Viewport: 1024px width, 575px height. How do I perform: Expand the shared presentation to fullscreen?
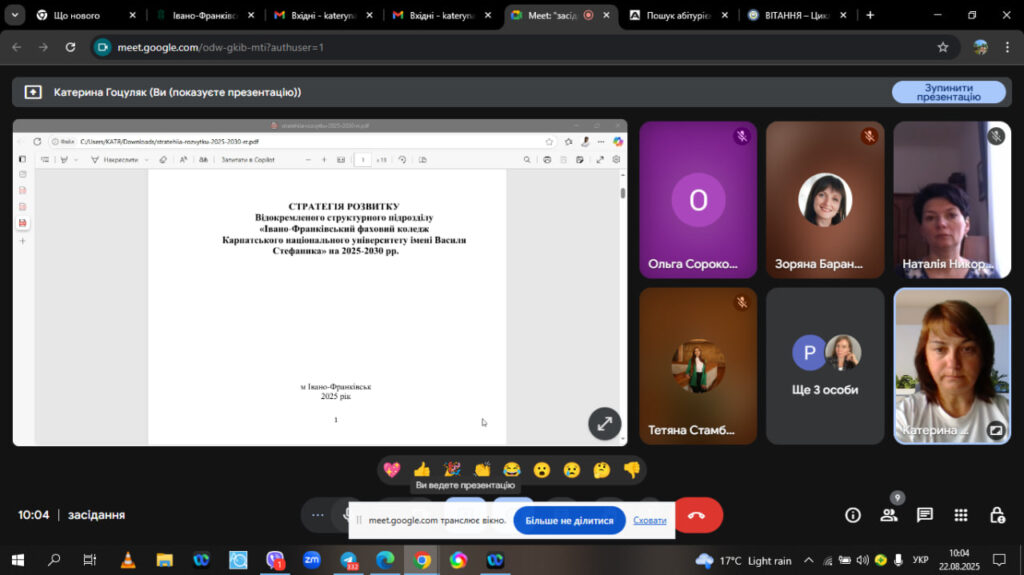coord(604,423)
